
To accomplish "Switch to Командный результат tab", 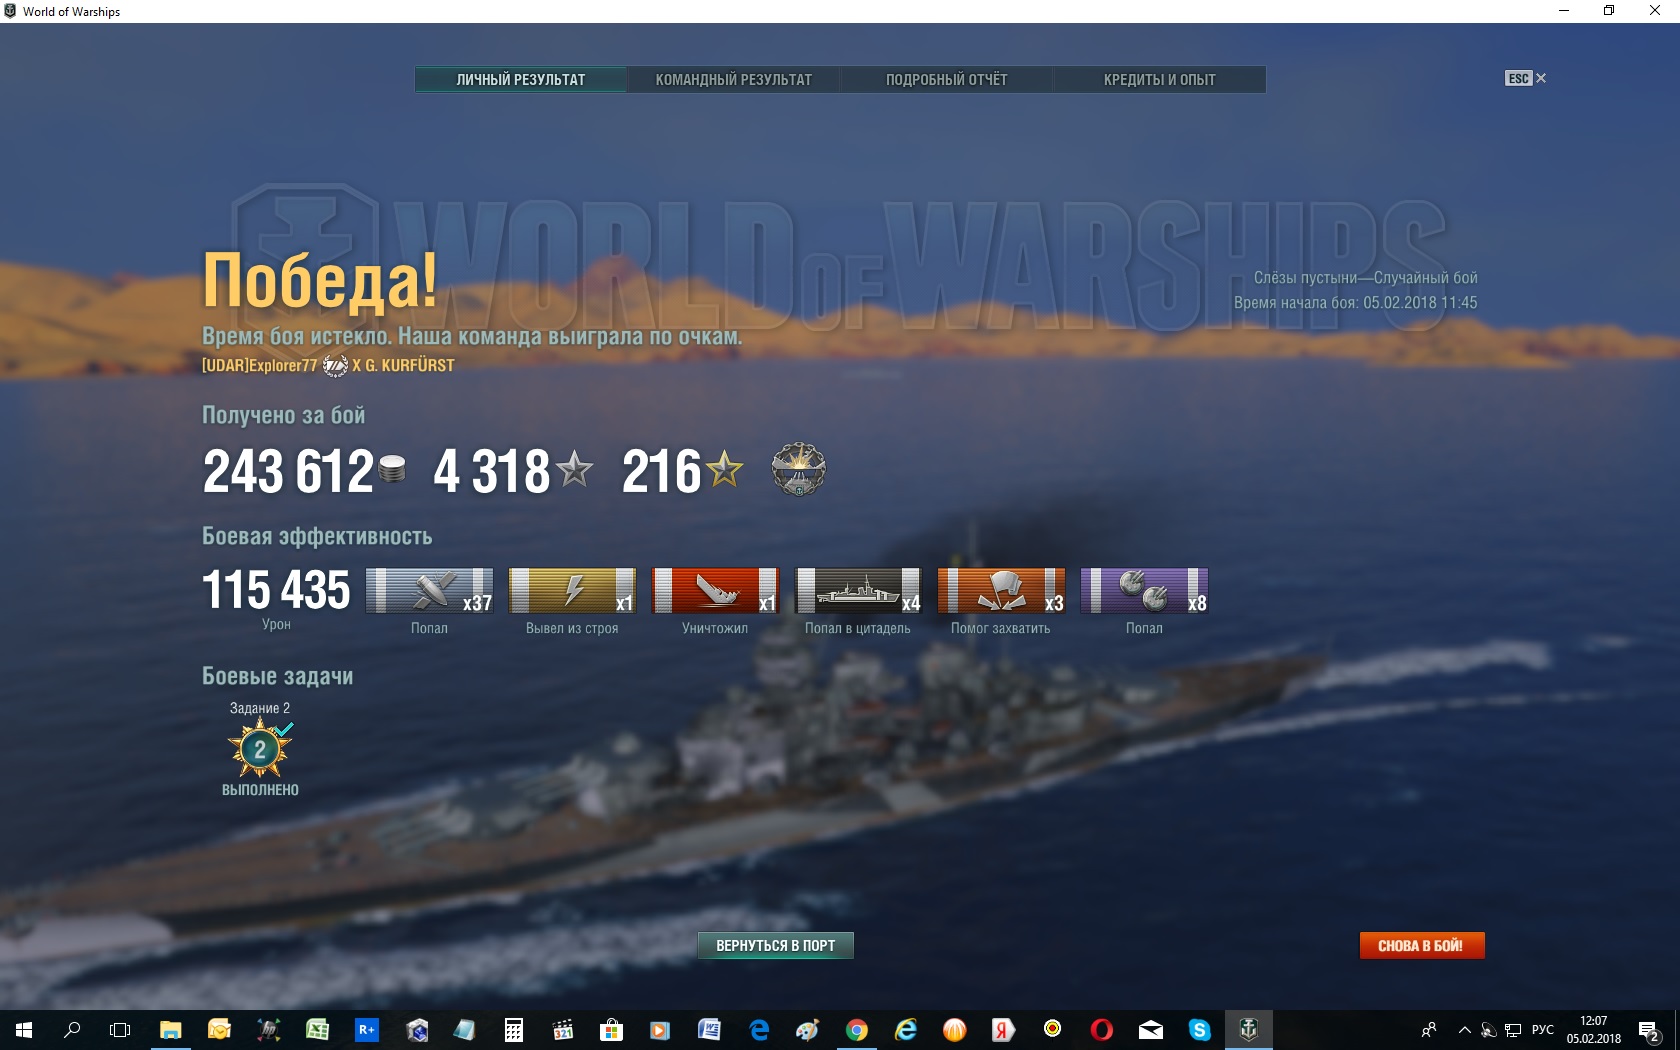I will click(733, 80).
